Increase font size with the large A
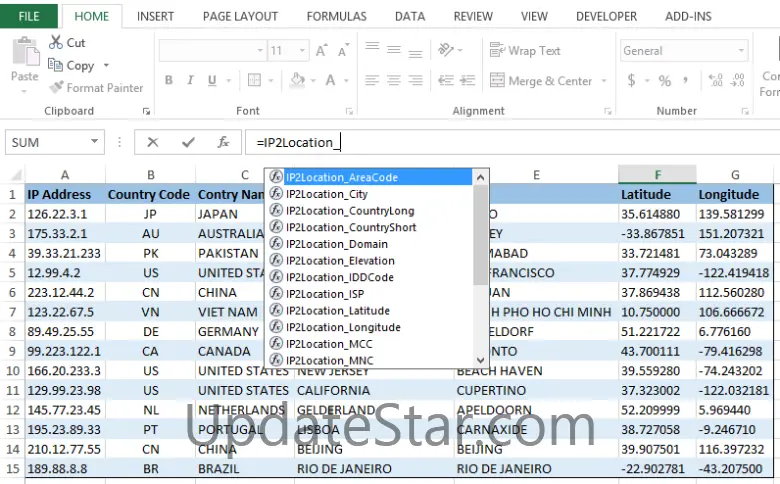780x484 pixels. [x=321, y=50]
